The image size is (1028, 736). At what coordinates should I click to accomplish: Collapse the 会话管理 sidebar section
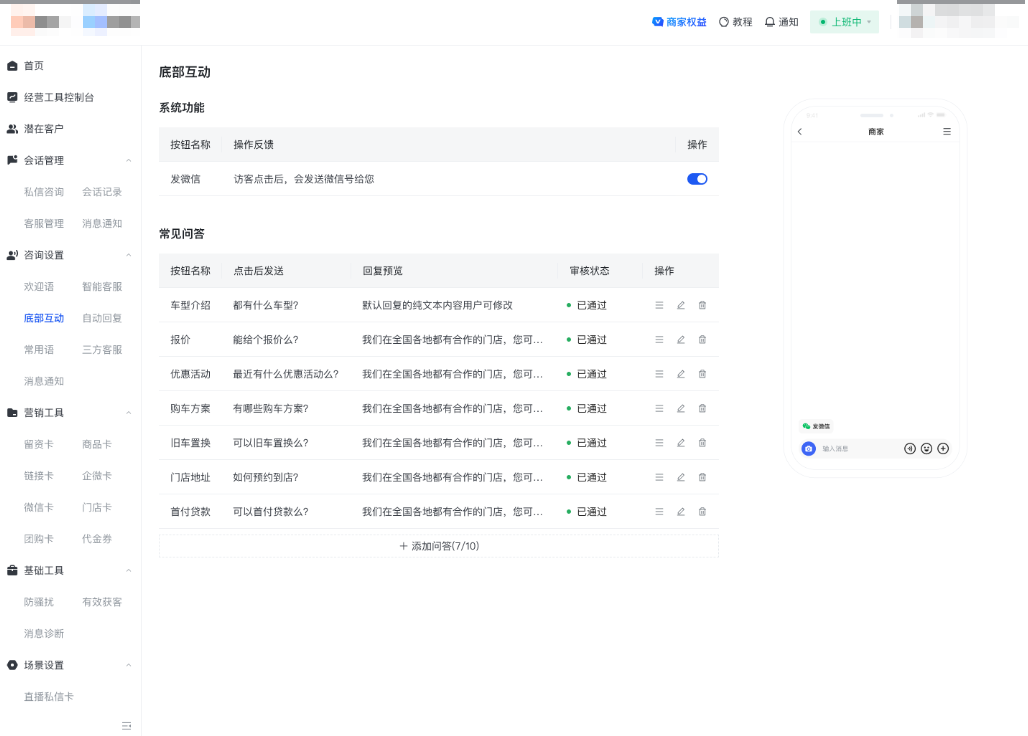tap(70, 160)
